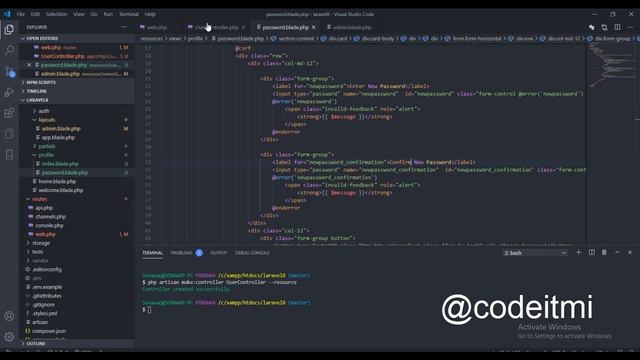Screen dimensions: 640x360
Task: Open api.php in routes folder
Action: coord(44,208)
